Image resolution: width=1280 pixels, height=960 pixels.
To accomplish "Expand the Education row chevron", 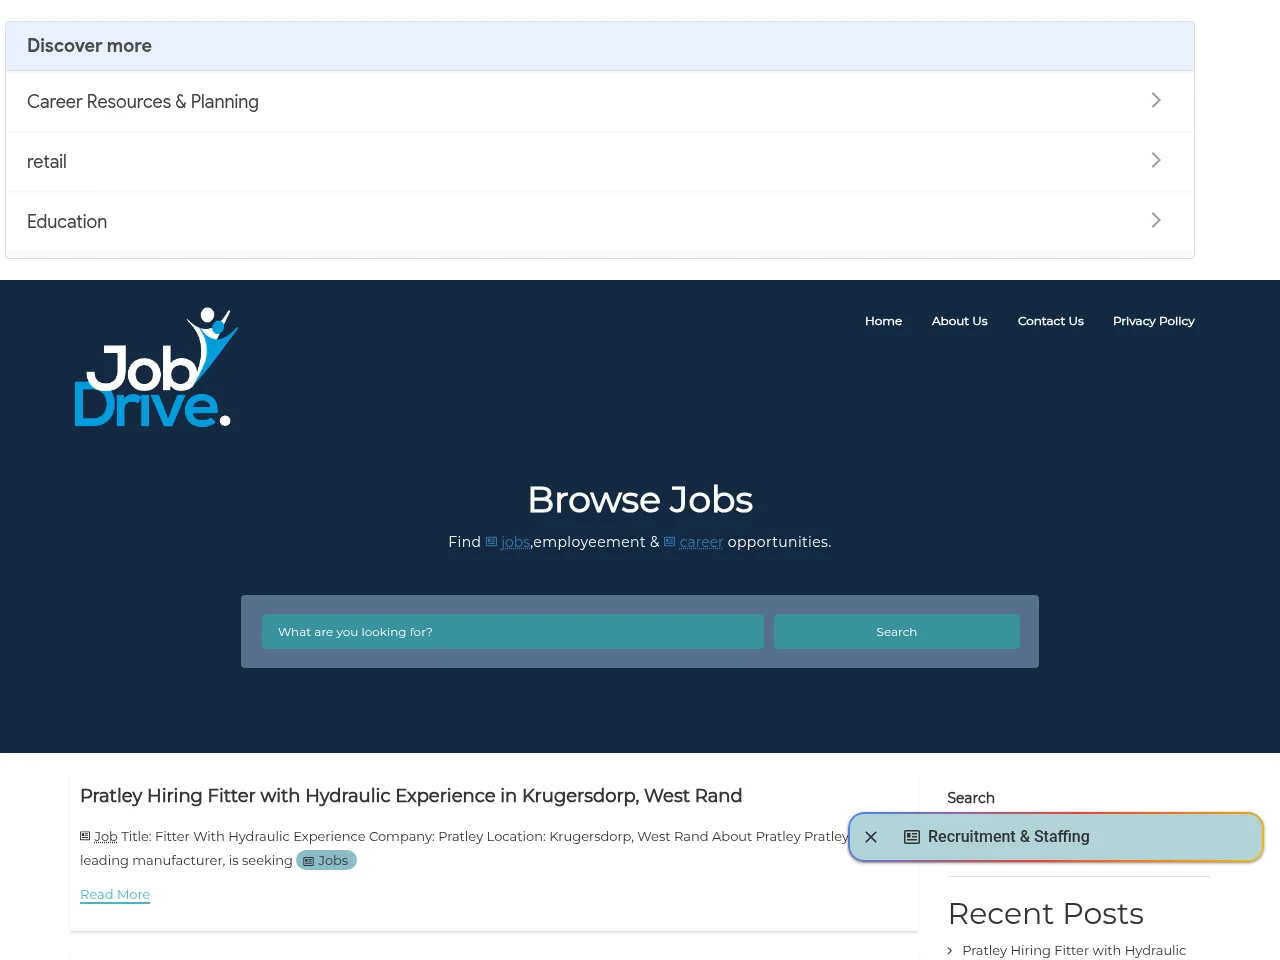I will [1156, 221].
